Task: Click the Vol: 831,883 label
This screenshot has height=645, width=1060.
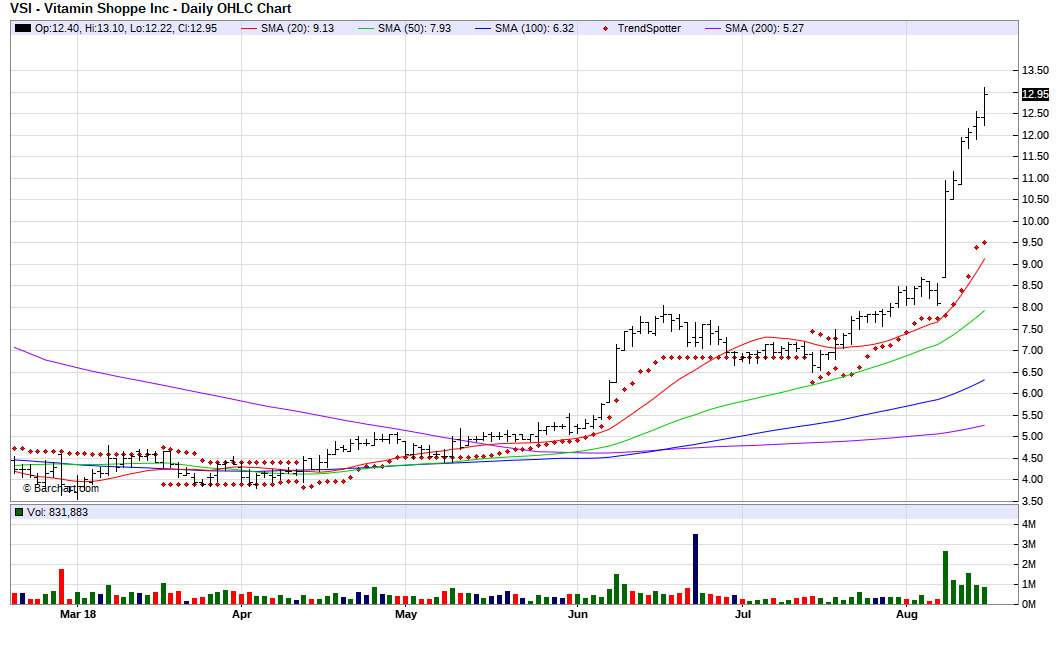Action: tap(57, 512)
